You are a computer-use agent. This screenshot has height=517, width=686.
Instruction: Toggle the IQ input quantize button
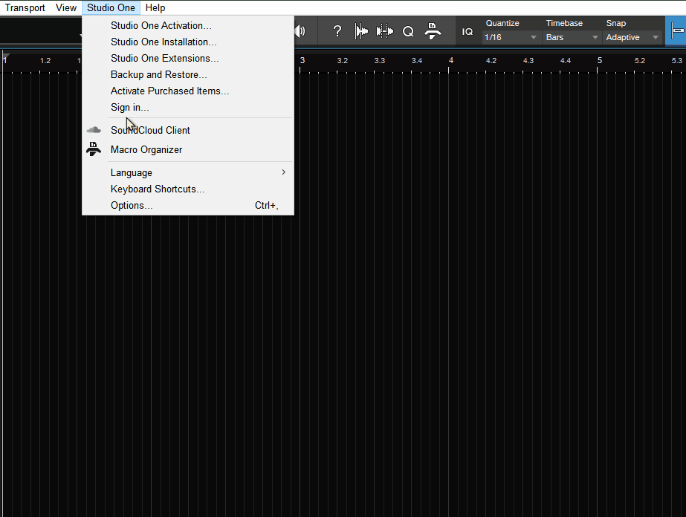click(x=467, y=31)
